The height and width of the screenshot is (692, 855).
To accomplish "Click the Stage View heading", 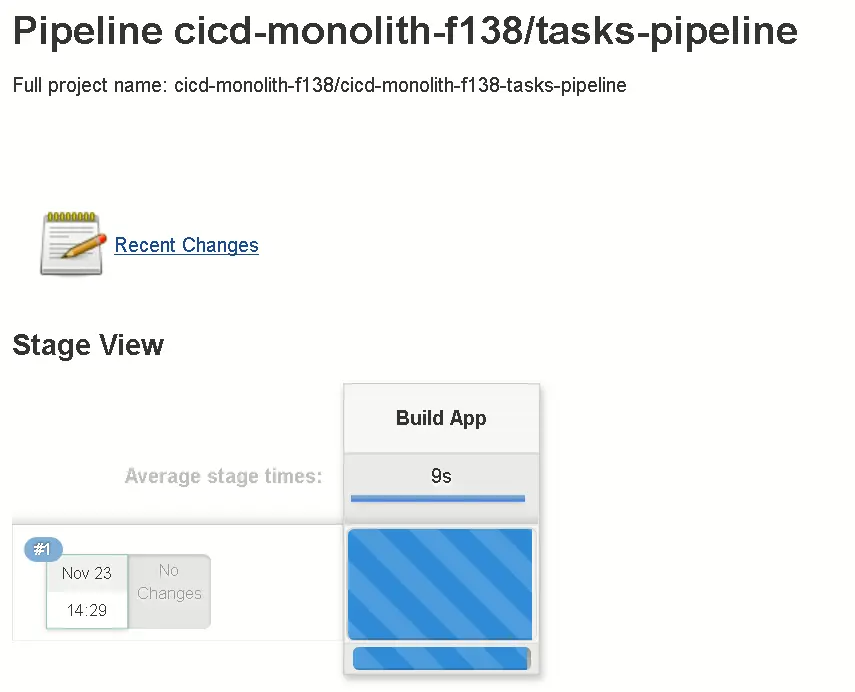I will 88,345.
